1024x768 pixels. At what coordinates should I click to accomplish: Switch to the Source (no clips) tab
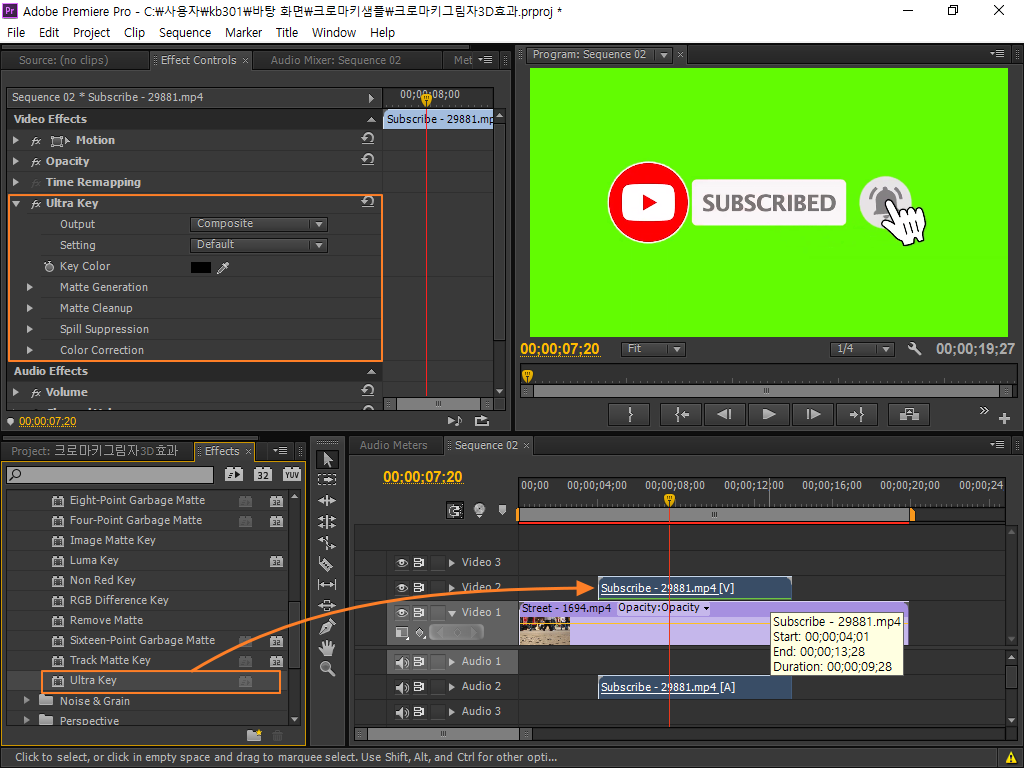[x=63, y=60]
